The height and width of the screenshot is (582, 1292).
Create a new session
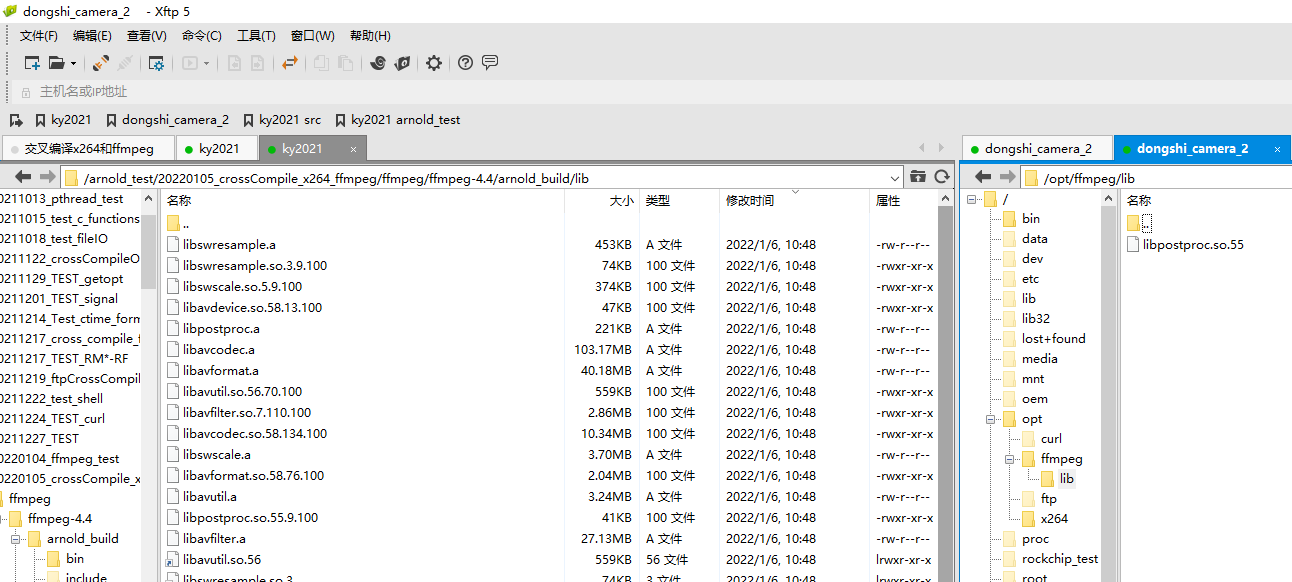[31, 62]
